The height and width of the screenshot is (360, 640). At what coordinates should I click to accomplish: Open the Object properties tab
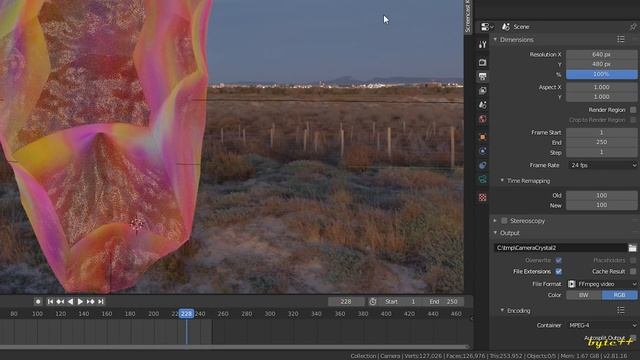coord(482,137)
